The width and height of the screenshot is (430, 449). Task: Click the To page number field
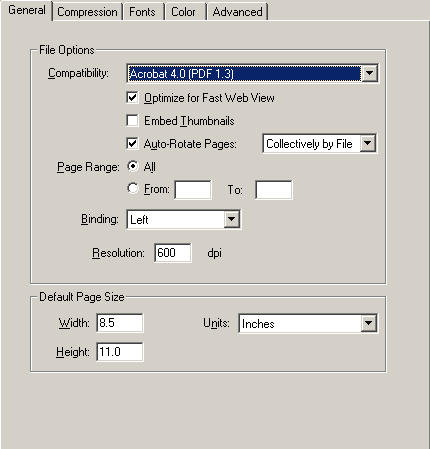click(274, 190)
